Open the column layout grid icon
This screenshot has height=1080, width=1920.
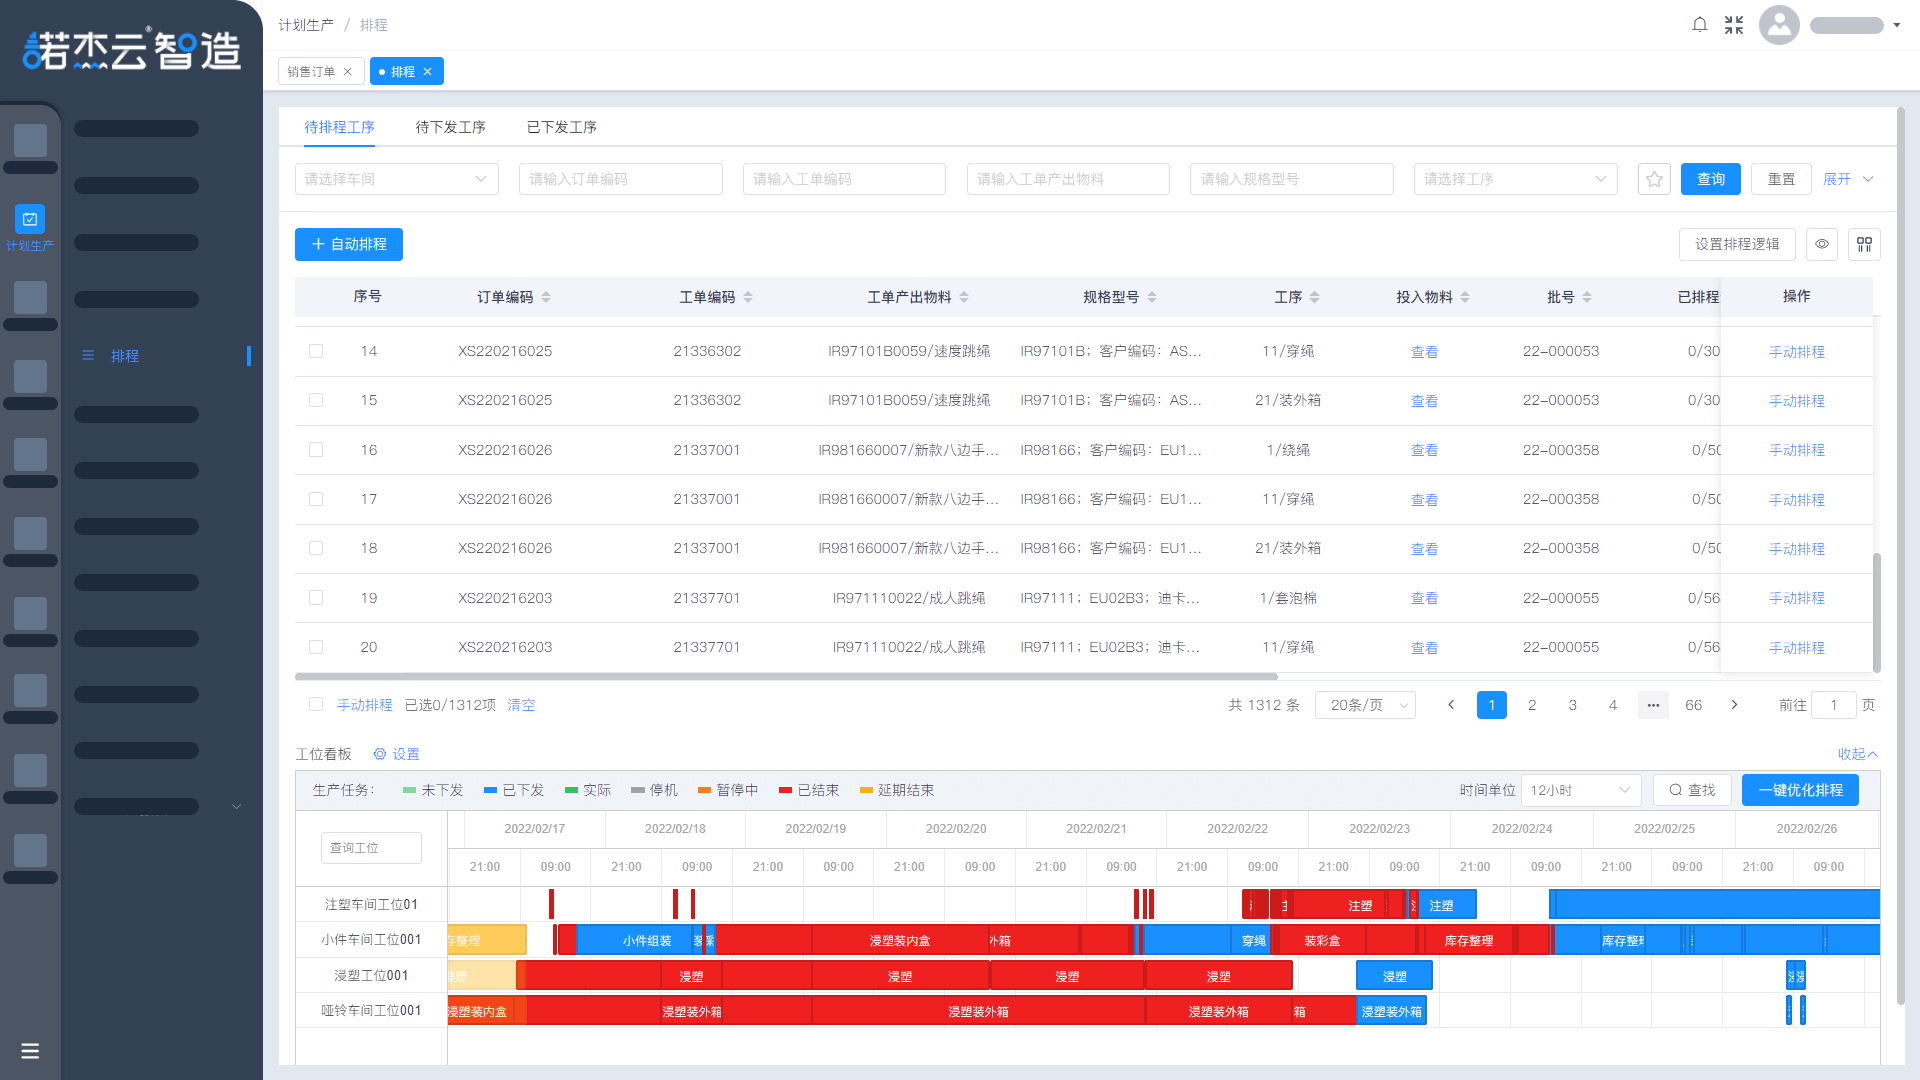(x=1864, y=244)
